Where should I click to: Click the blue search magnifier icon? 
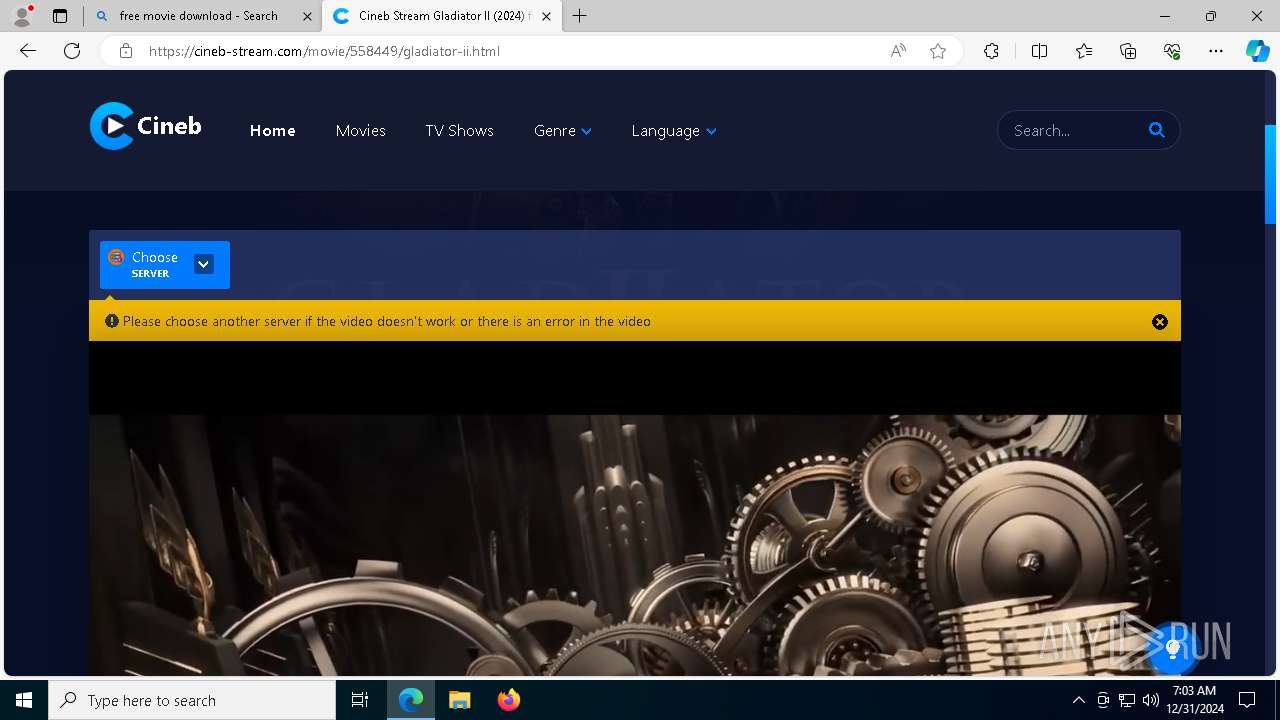click(x=1157, y=130)
